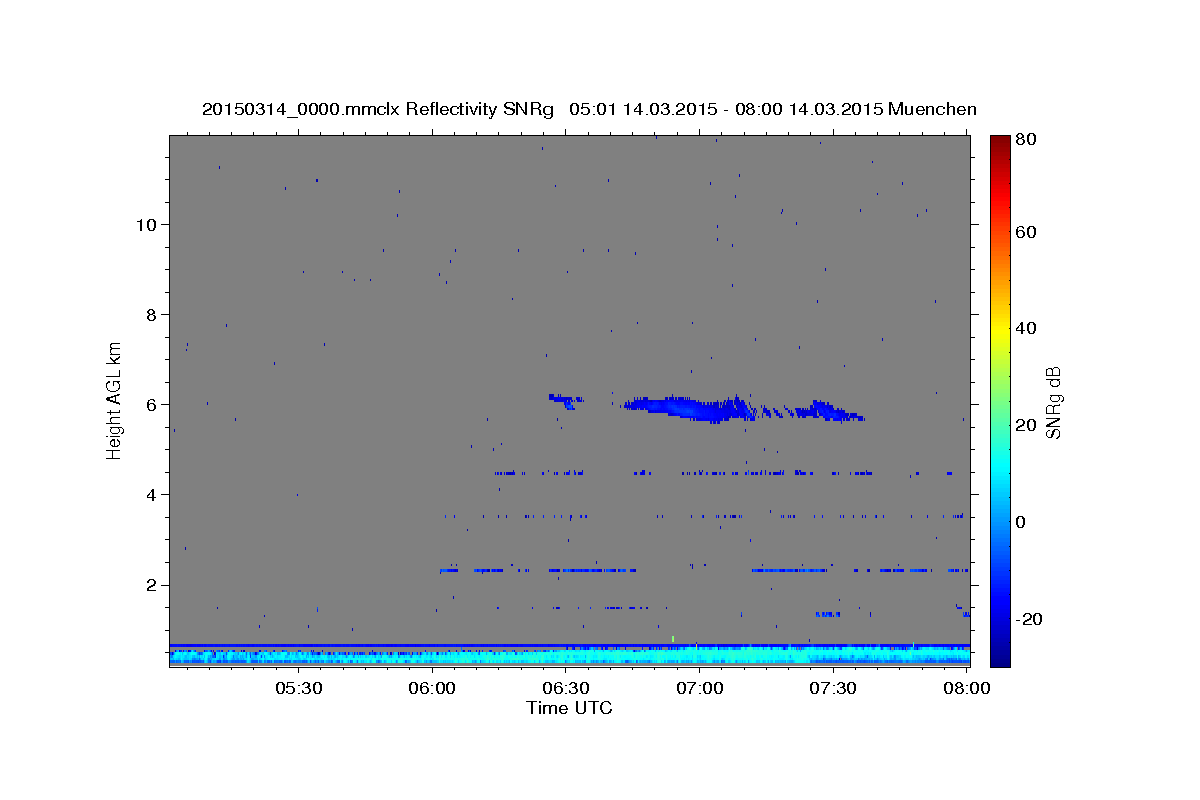Image resolution: width=1200 pixels, height=800 pixels.
Task: Click the colorbar value 20
Action: (x=1027, y=425)
